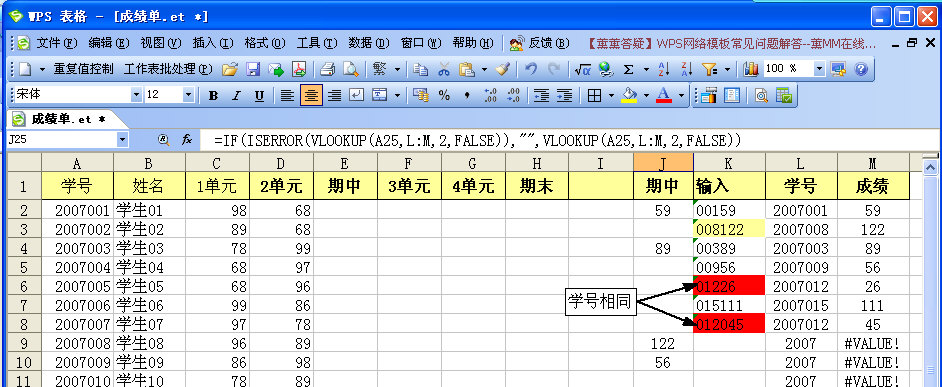Select the red cell containing 01226
This screenshot has height=387, width=942.
tap(729, 286)
